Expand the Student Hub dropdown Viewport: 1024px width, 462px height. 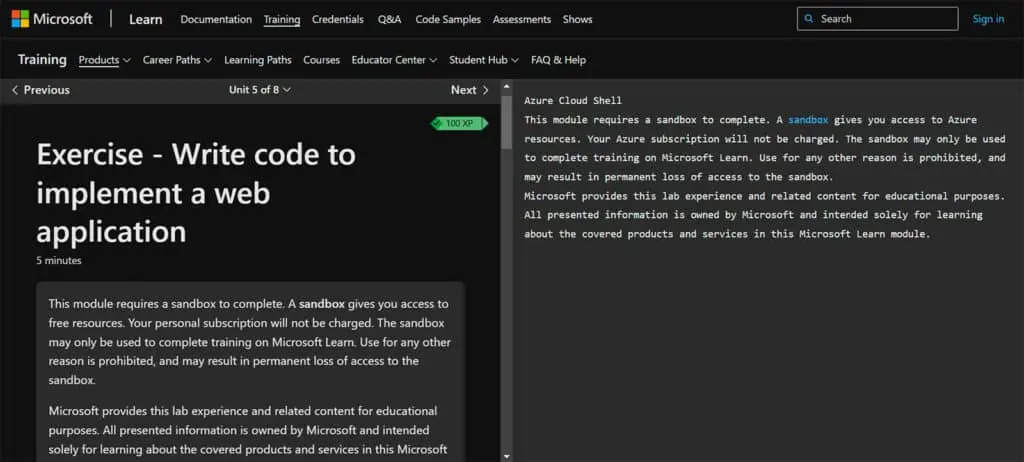click(x=483, y=60)
